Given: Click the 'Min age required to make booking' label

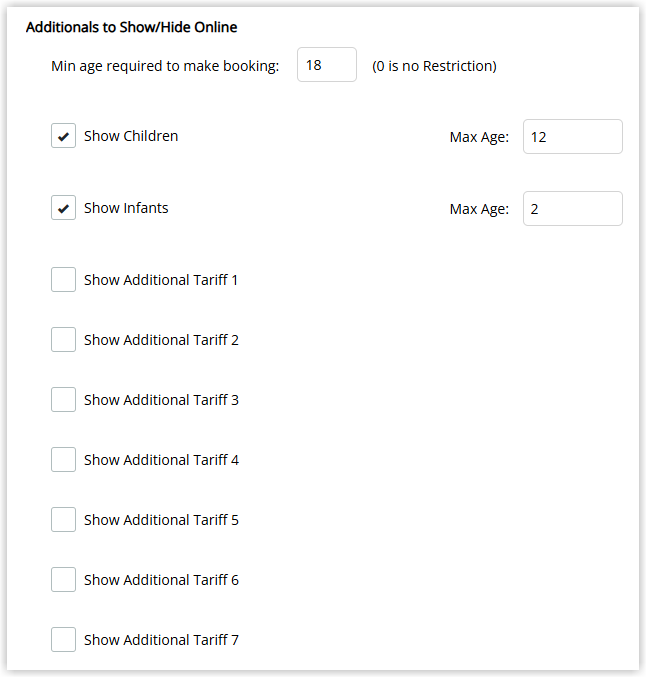Looking at the screenshot, I should pyautogui.click(x=165, y=66).
